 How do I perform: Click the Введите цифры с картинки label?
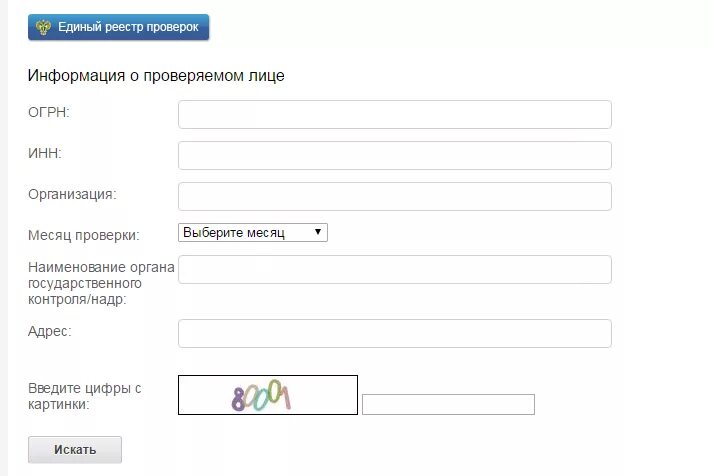point(84,396)
